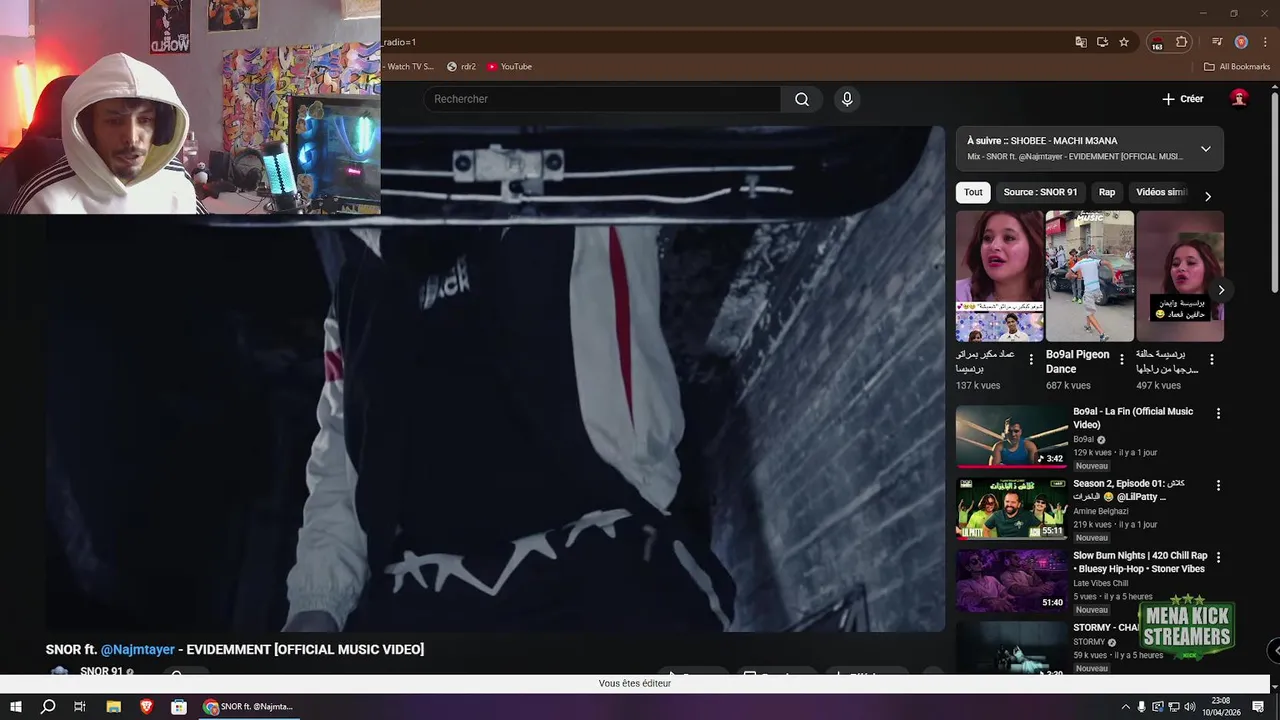
Task: Open the Short with 497 k vues
Action: pyautogui.click(x=1180, y=276)
